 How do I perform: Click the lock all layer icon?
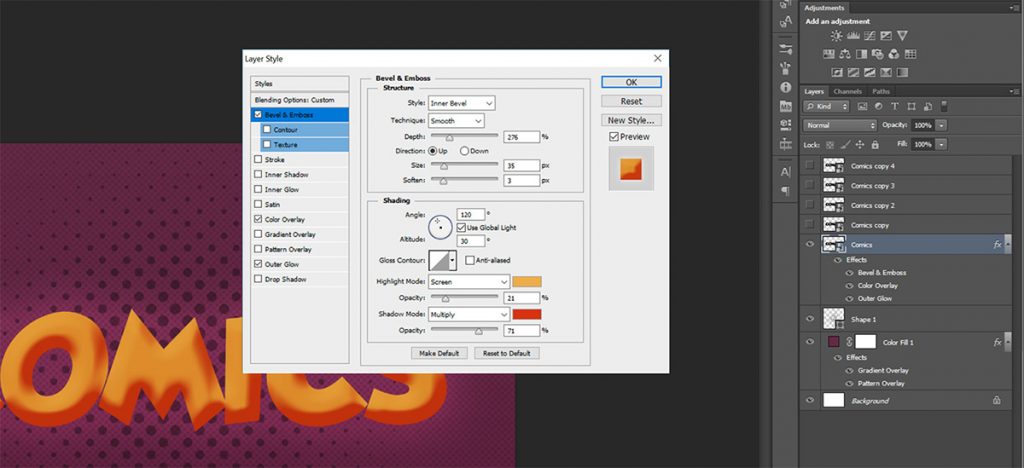[x=873, y=144]
